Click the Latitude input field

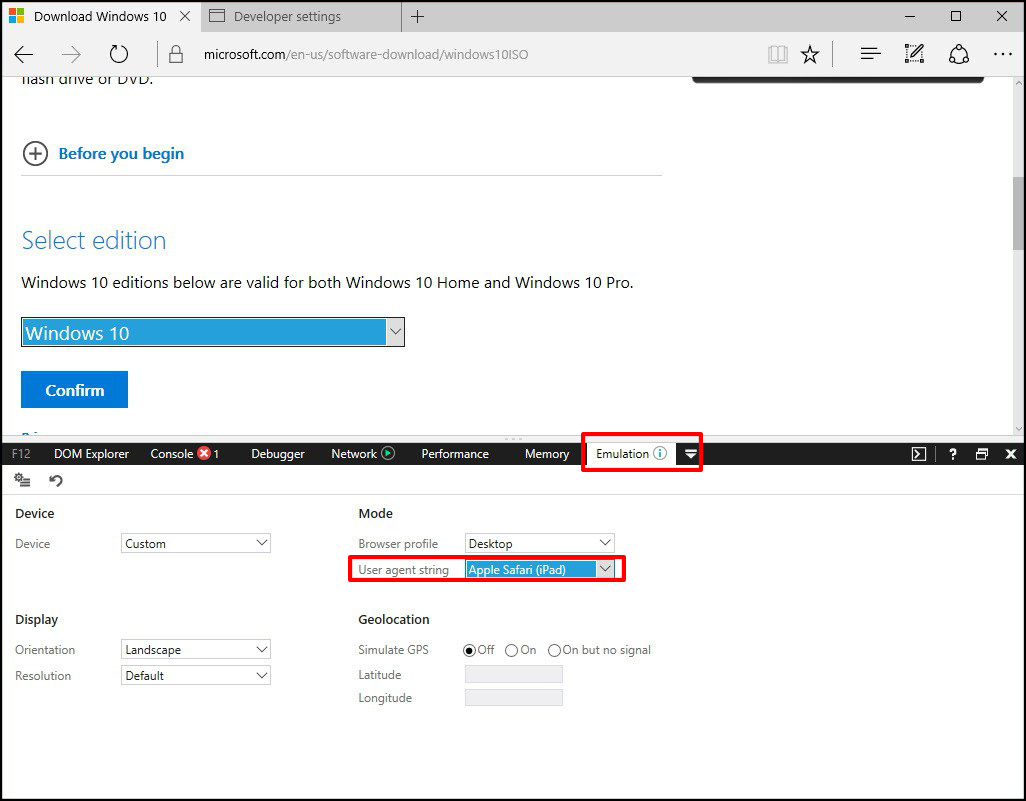514,674
